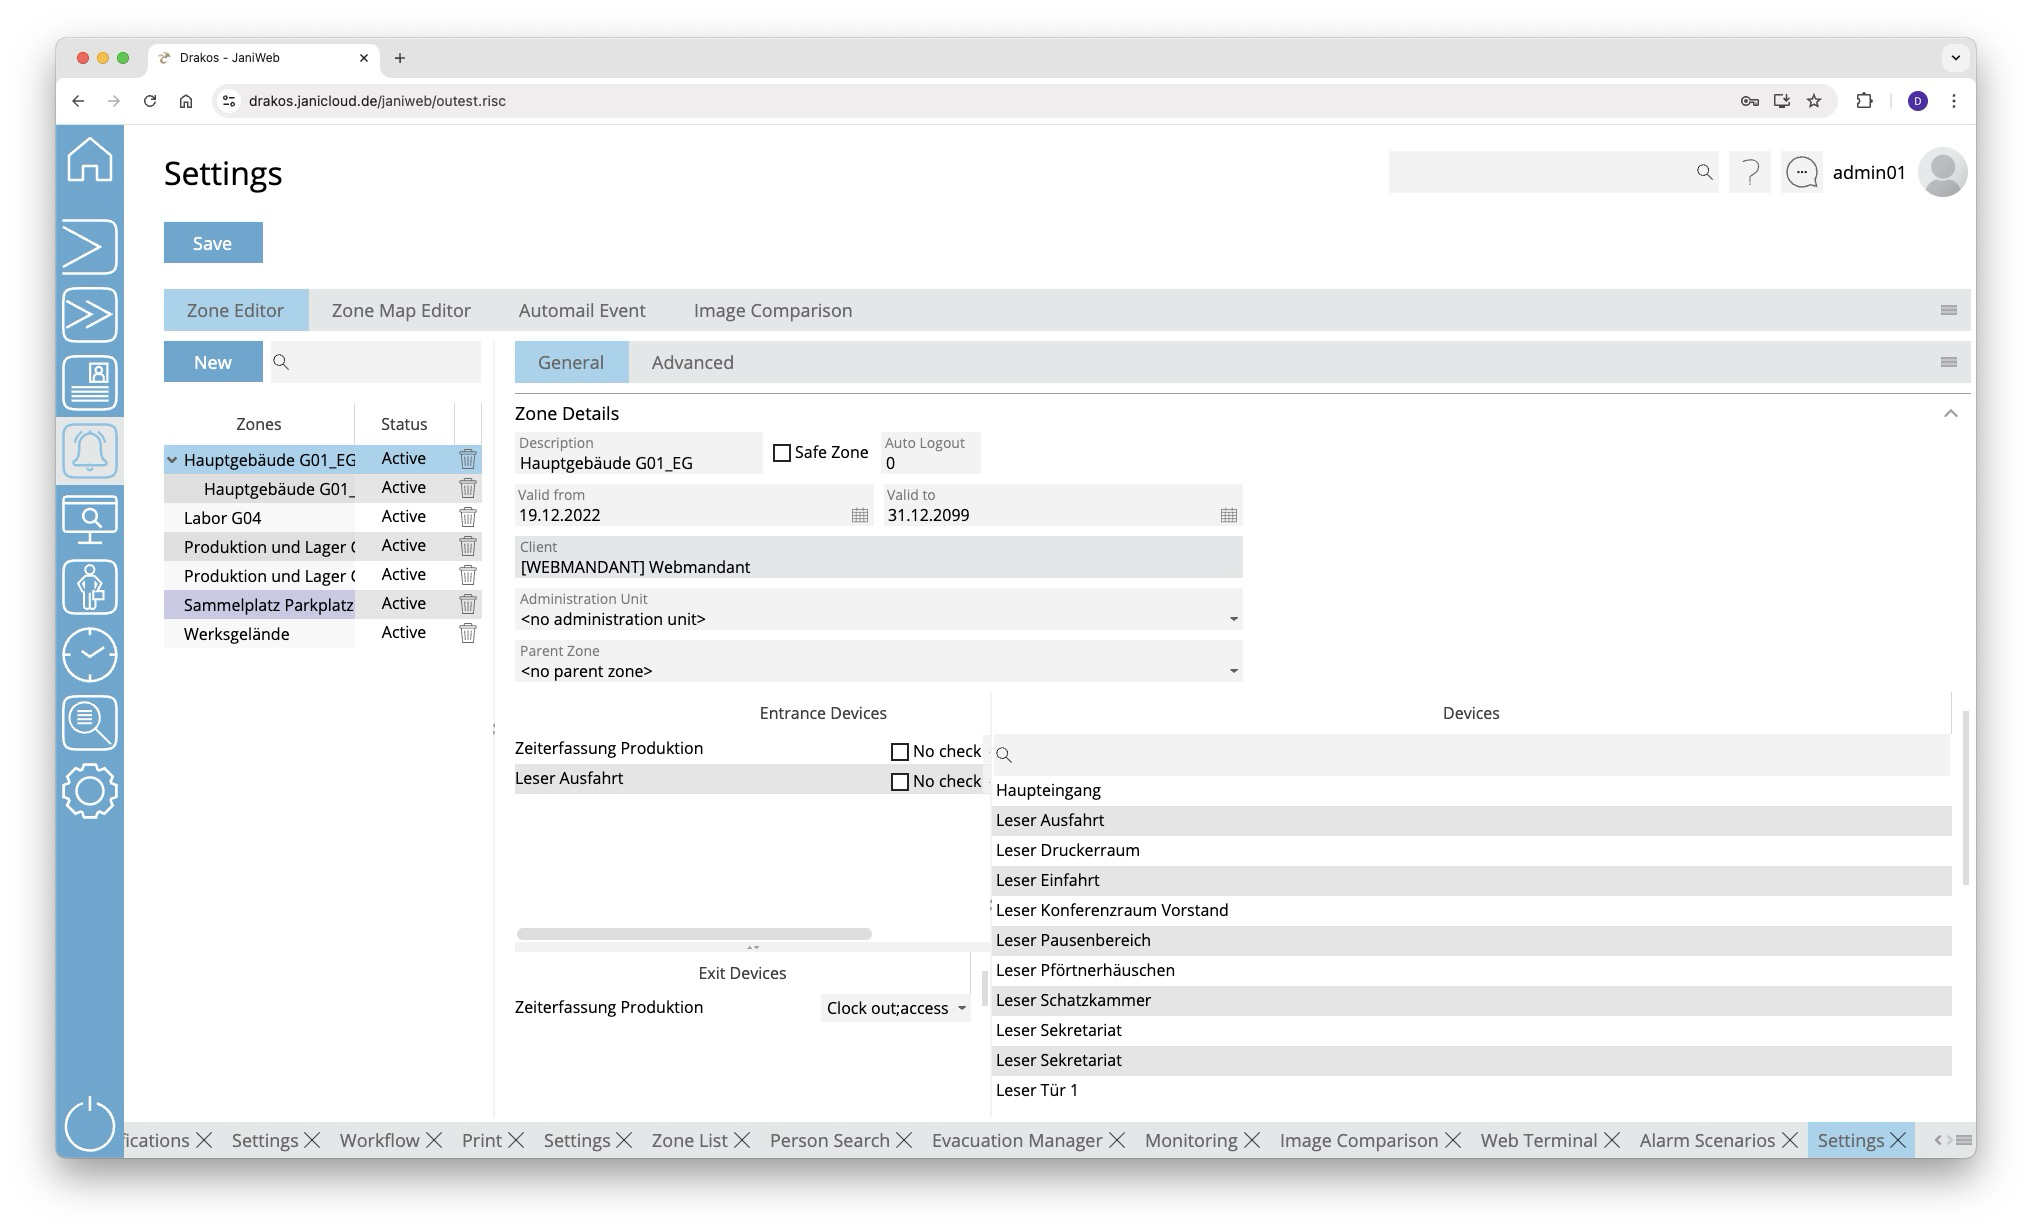
Task: Delete the Labor G04 zone
Action: [x=467, y=517]
